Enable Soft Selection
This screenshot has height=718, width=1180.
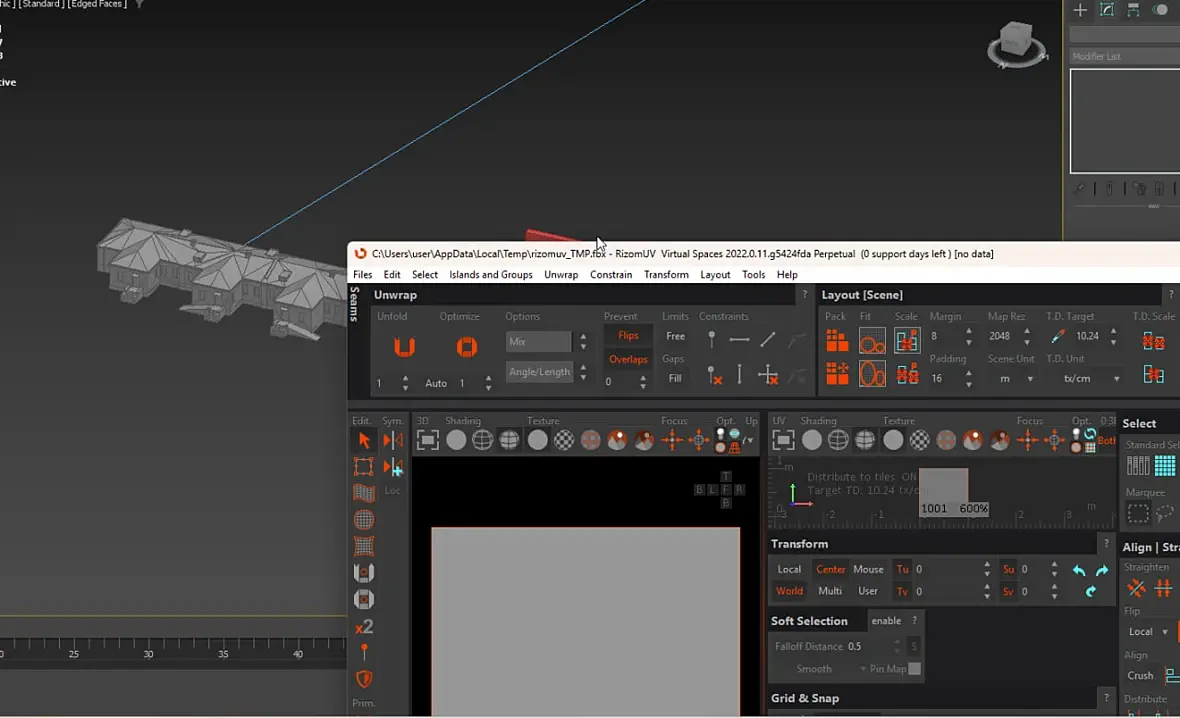[x=886, y=621]
